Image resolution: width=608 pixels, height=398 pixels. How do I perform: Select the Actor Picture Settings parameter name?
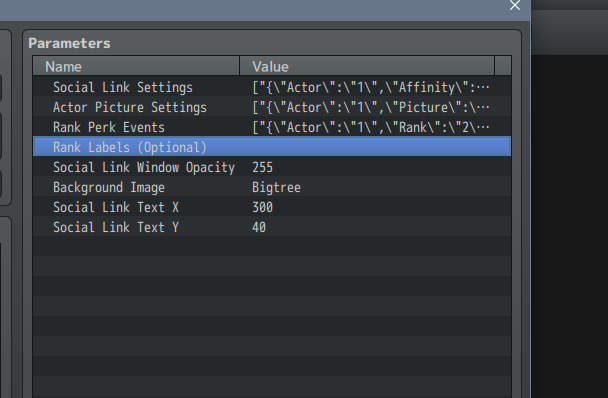click(x=130, y=107)
